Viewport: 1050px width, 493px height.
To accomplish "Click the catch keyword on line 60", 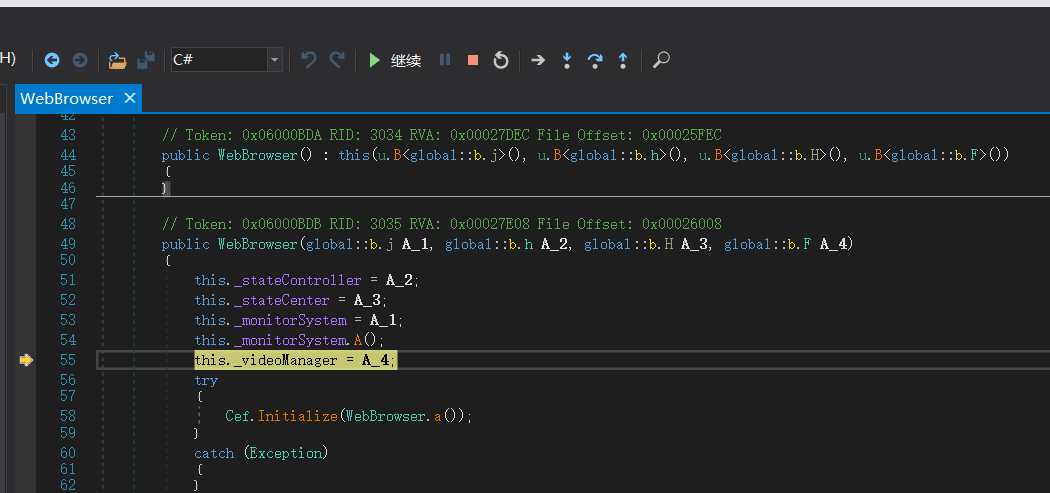I will 214,453.
